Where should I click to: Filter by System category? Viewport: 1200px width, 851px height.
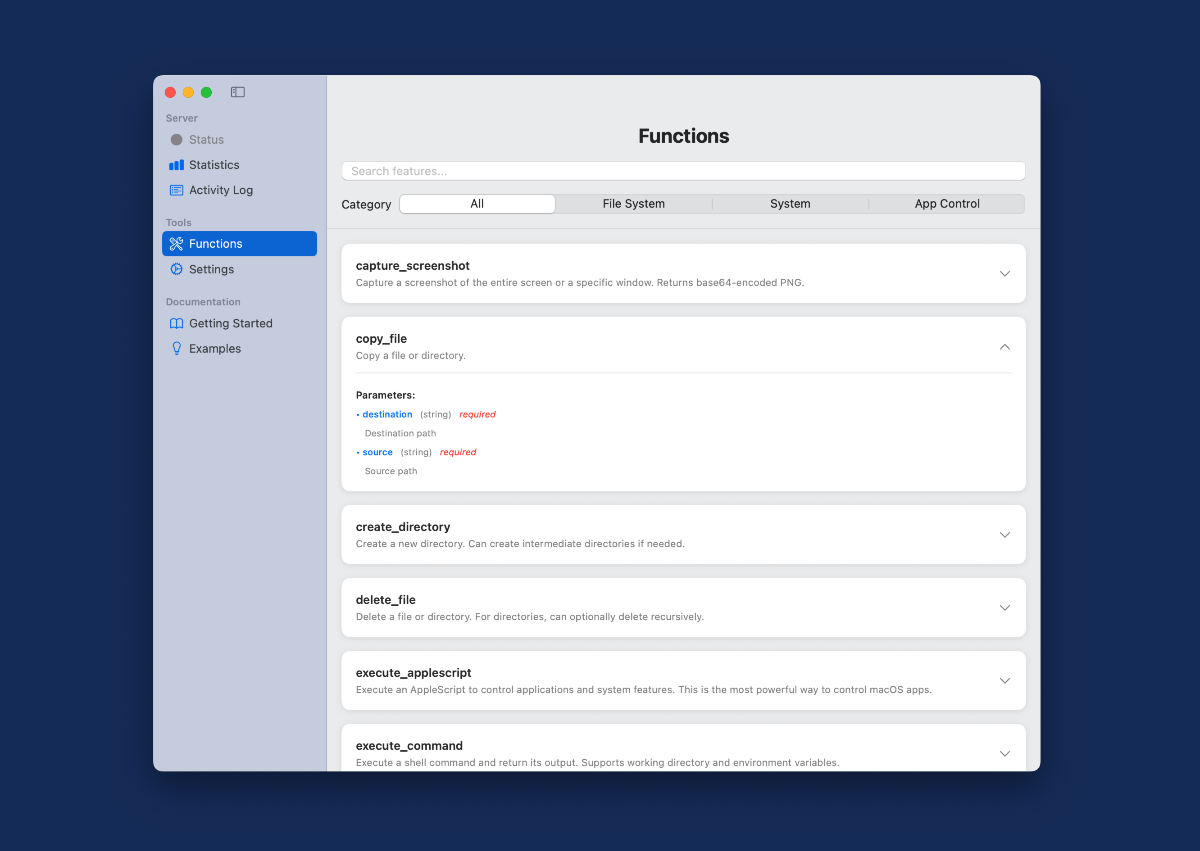coord(790,204)
